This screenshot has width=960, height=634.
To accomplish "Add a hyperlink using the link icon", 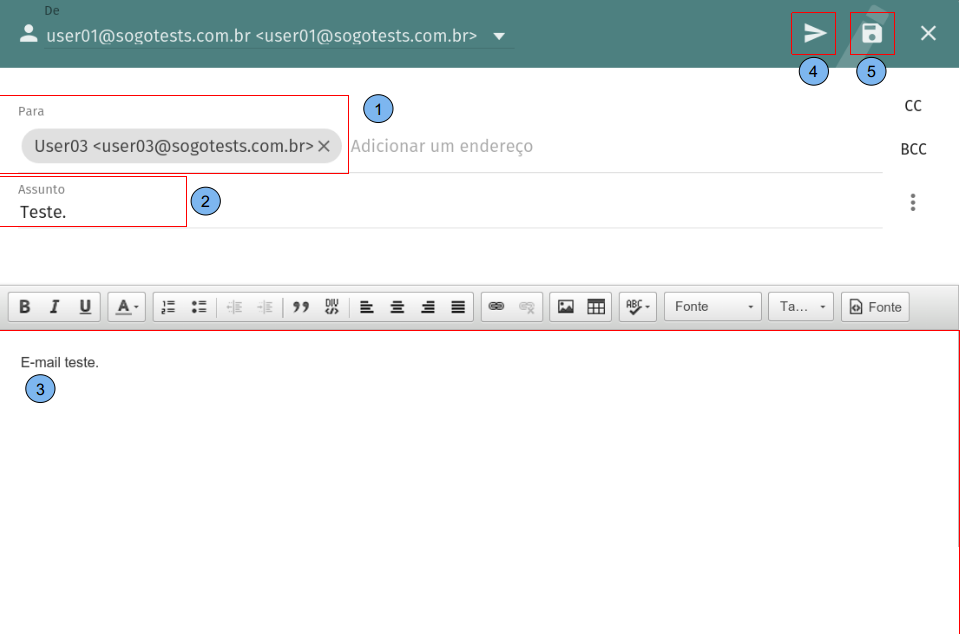I will click(x=496, y=307).
